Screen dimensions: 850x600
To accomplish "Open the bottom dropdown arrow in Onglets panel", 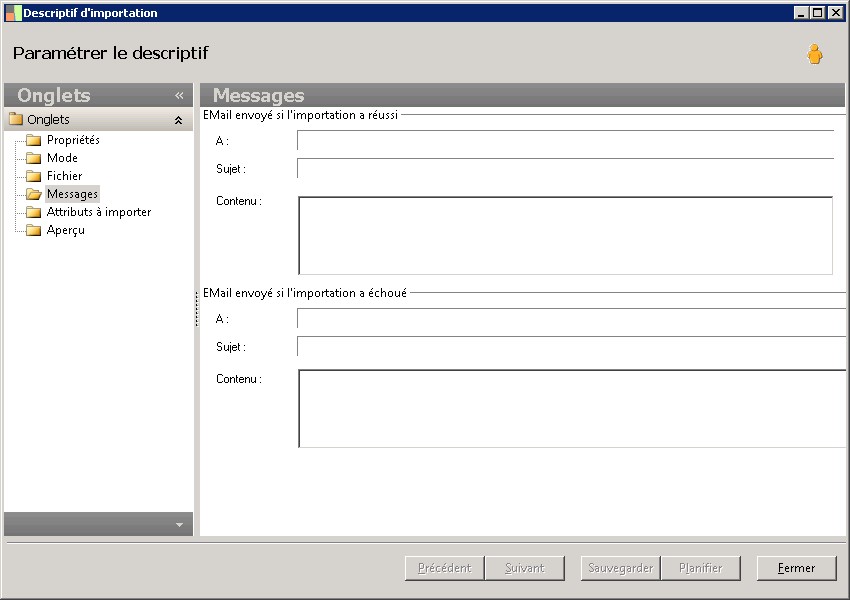I will (179, 525).
